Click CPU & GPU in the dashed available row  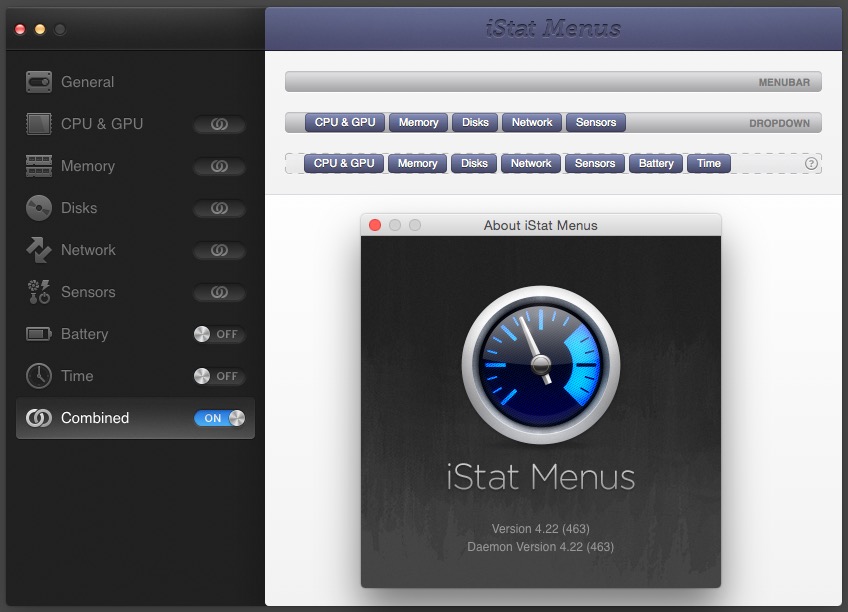[x=344, y=163]
